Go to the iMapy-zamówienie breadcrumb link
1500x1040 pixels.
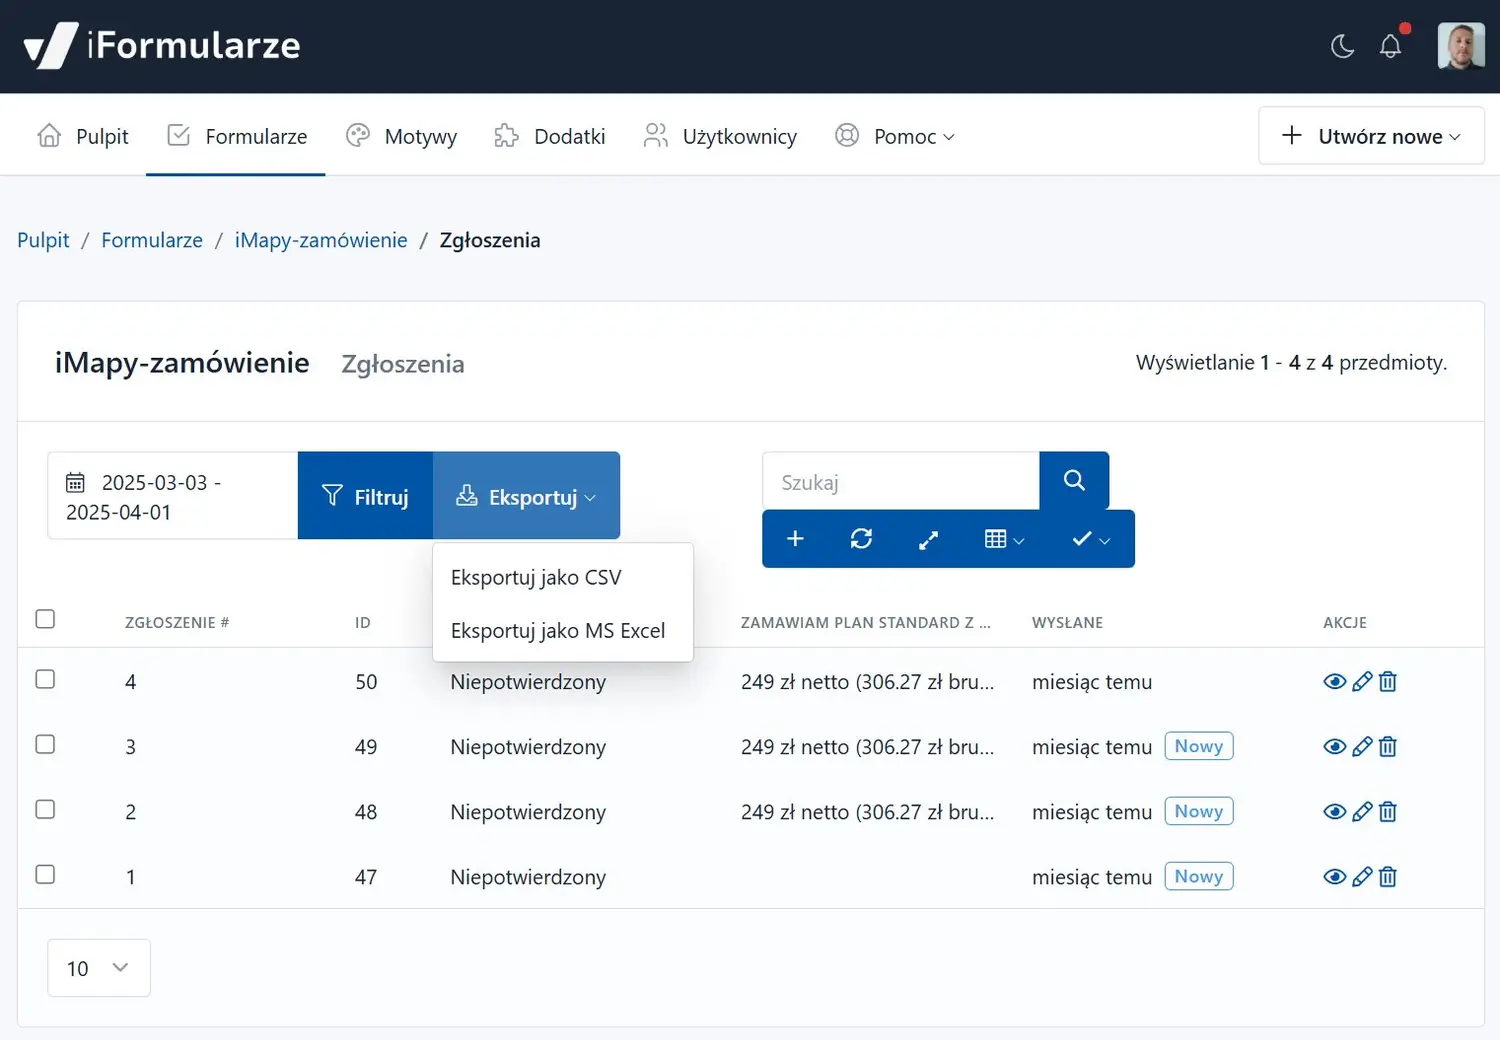coord(321,240)
